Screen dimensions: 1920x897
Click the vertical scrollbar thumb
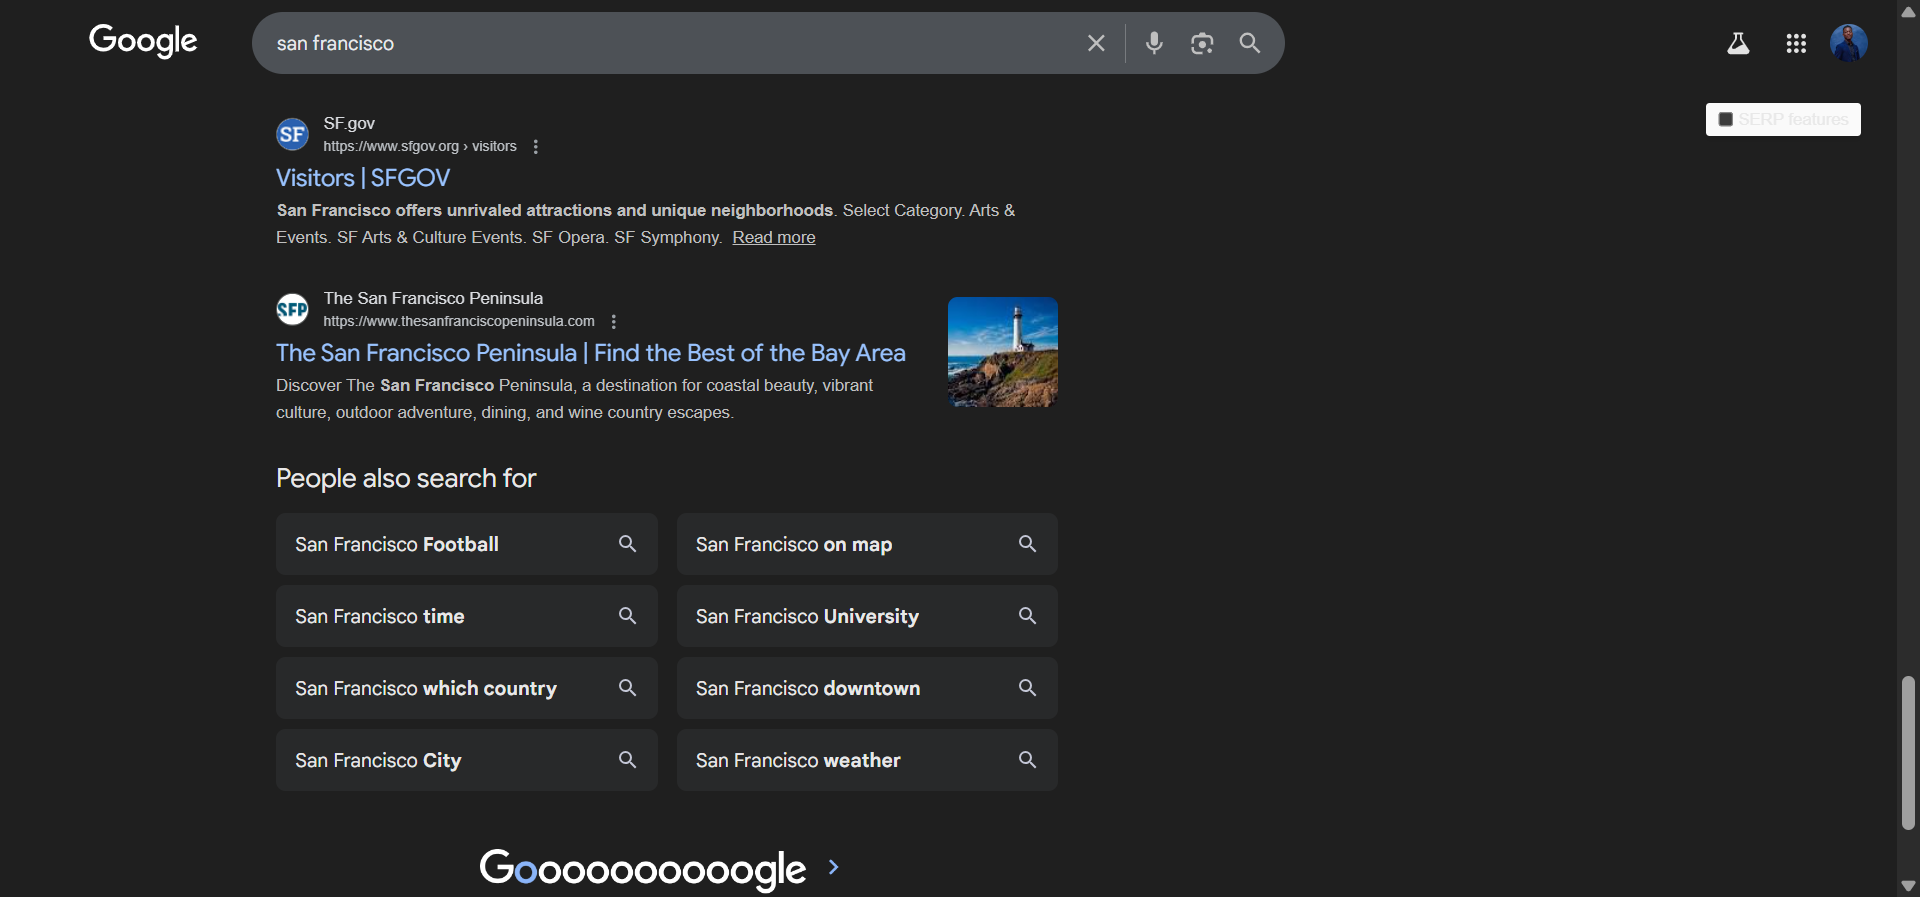click(1908, 753)
